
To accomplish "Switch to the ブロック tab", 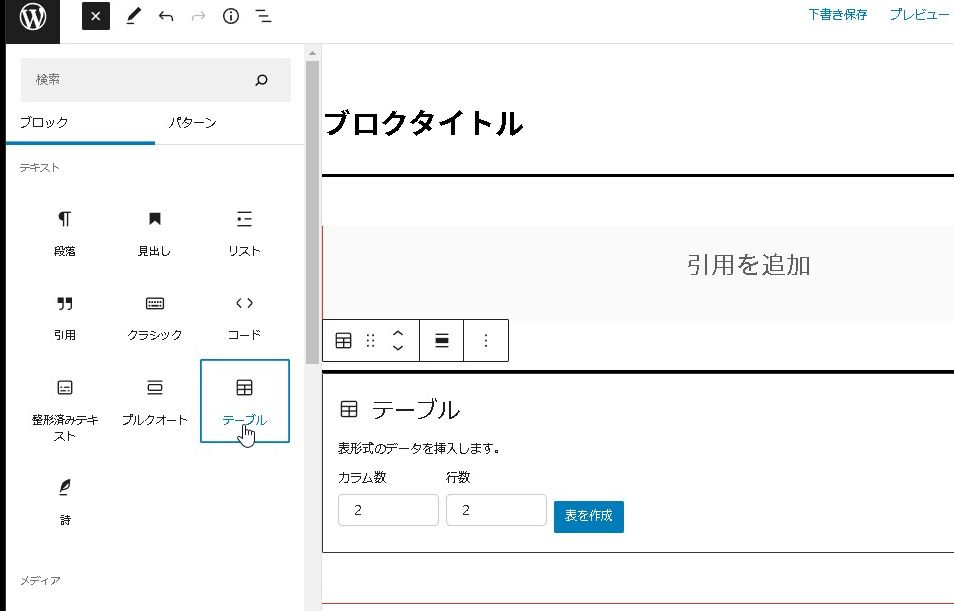I will coord(45,123).
